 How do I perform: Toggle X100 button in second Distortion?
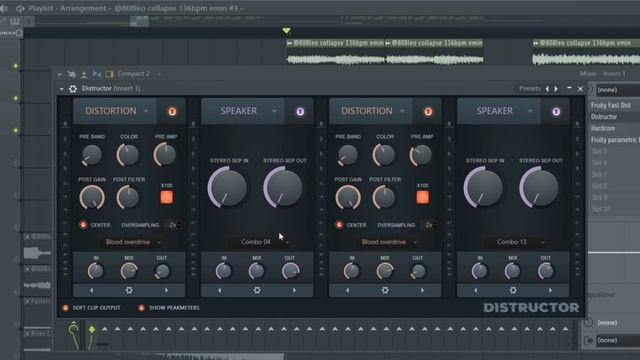(x=422, y=198)
